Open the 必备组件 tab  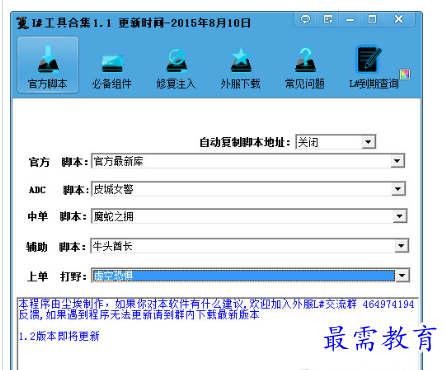click(112, 69)
